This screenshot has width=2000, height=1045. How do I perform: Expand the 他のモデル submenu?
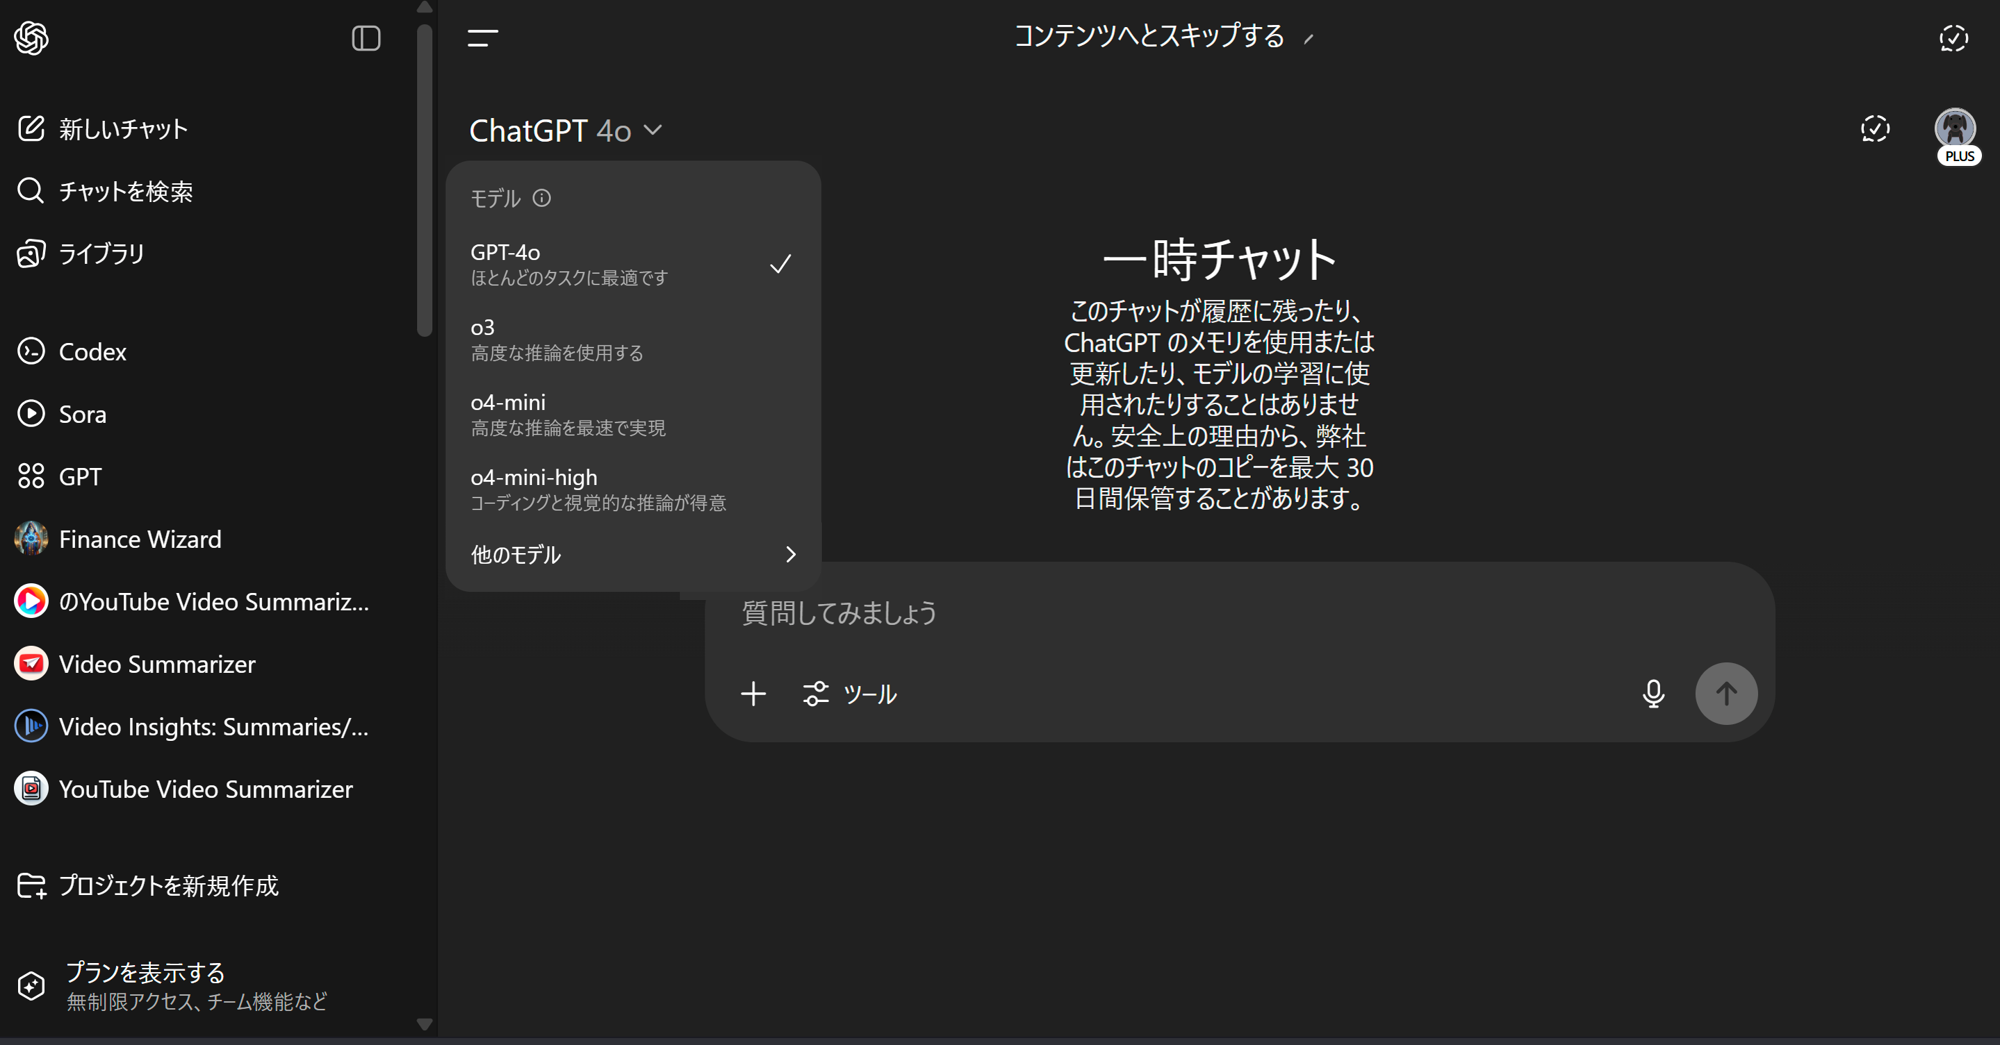click(633, 554)
